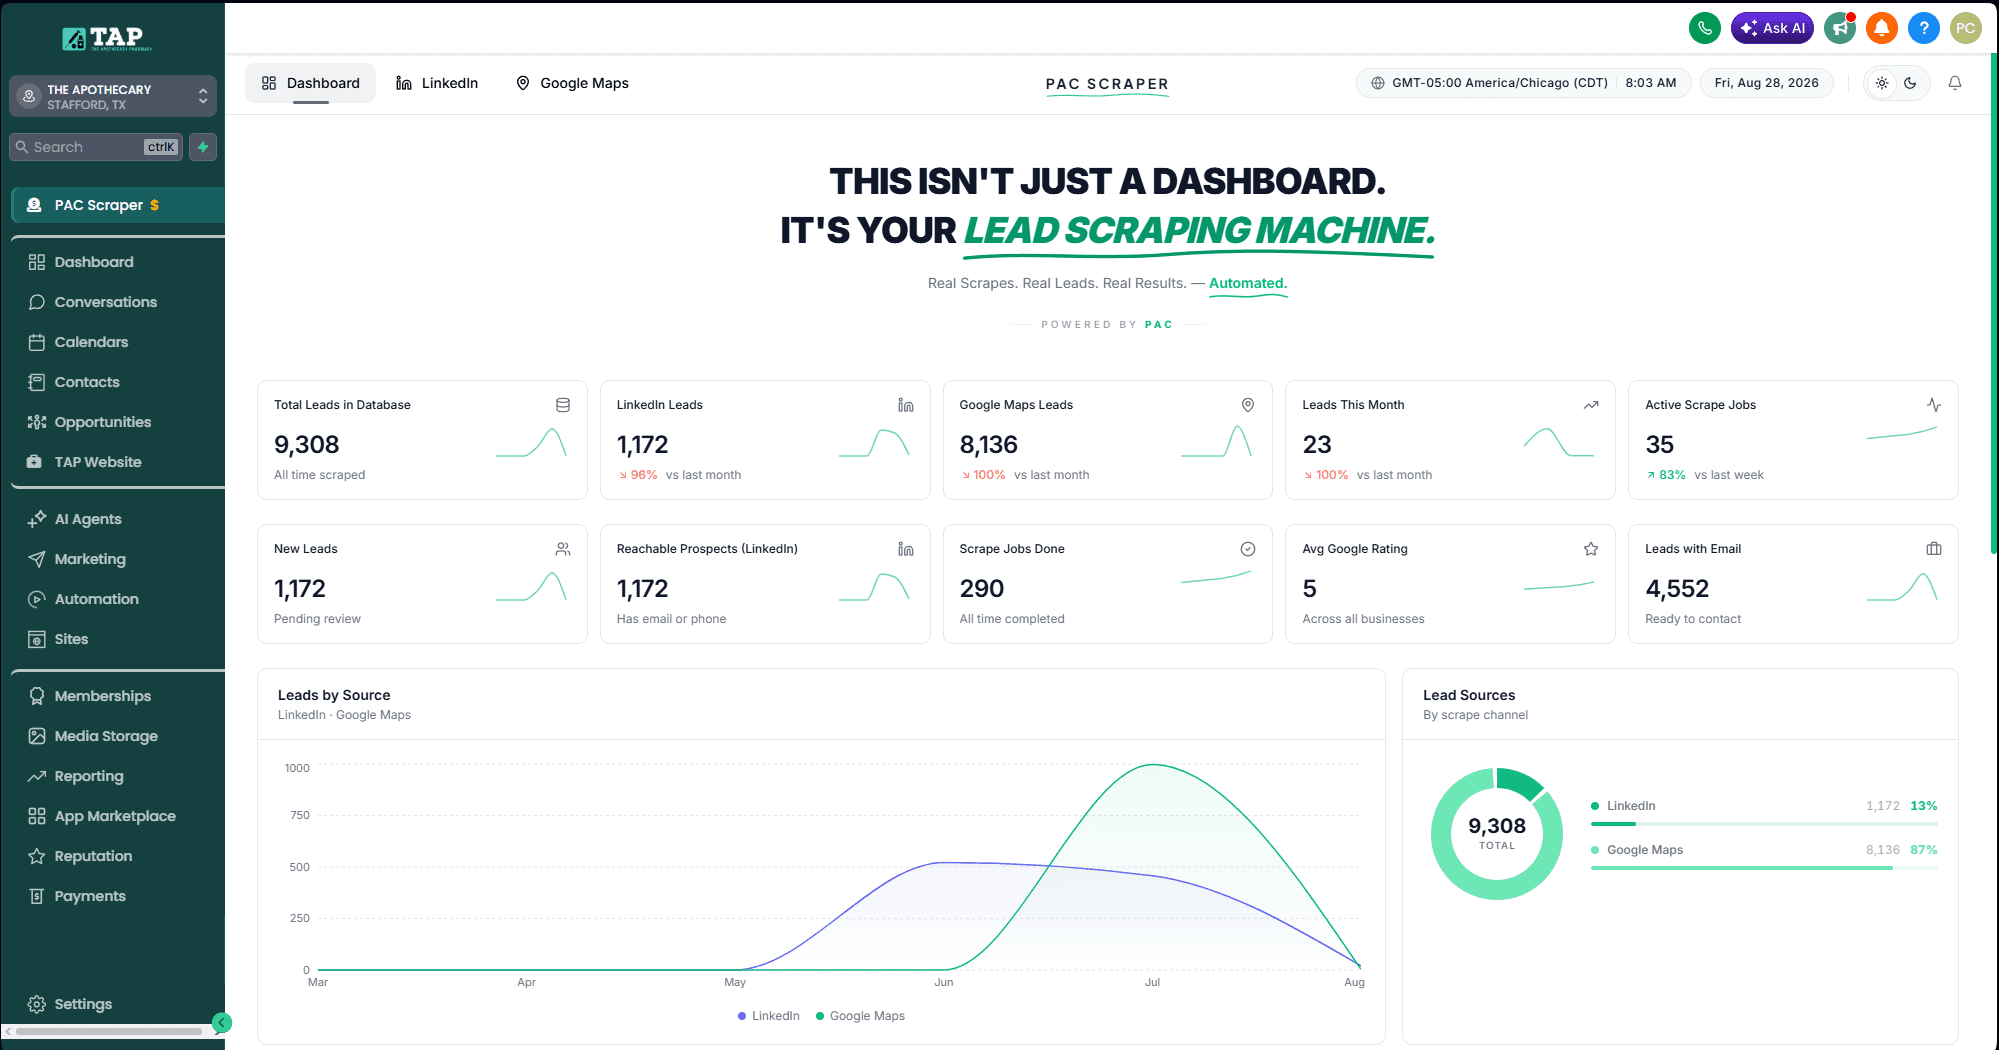Click the 4,552 Leads with Email value

tap(1677, 589)
